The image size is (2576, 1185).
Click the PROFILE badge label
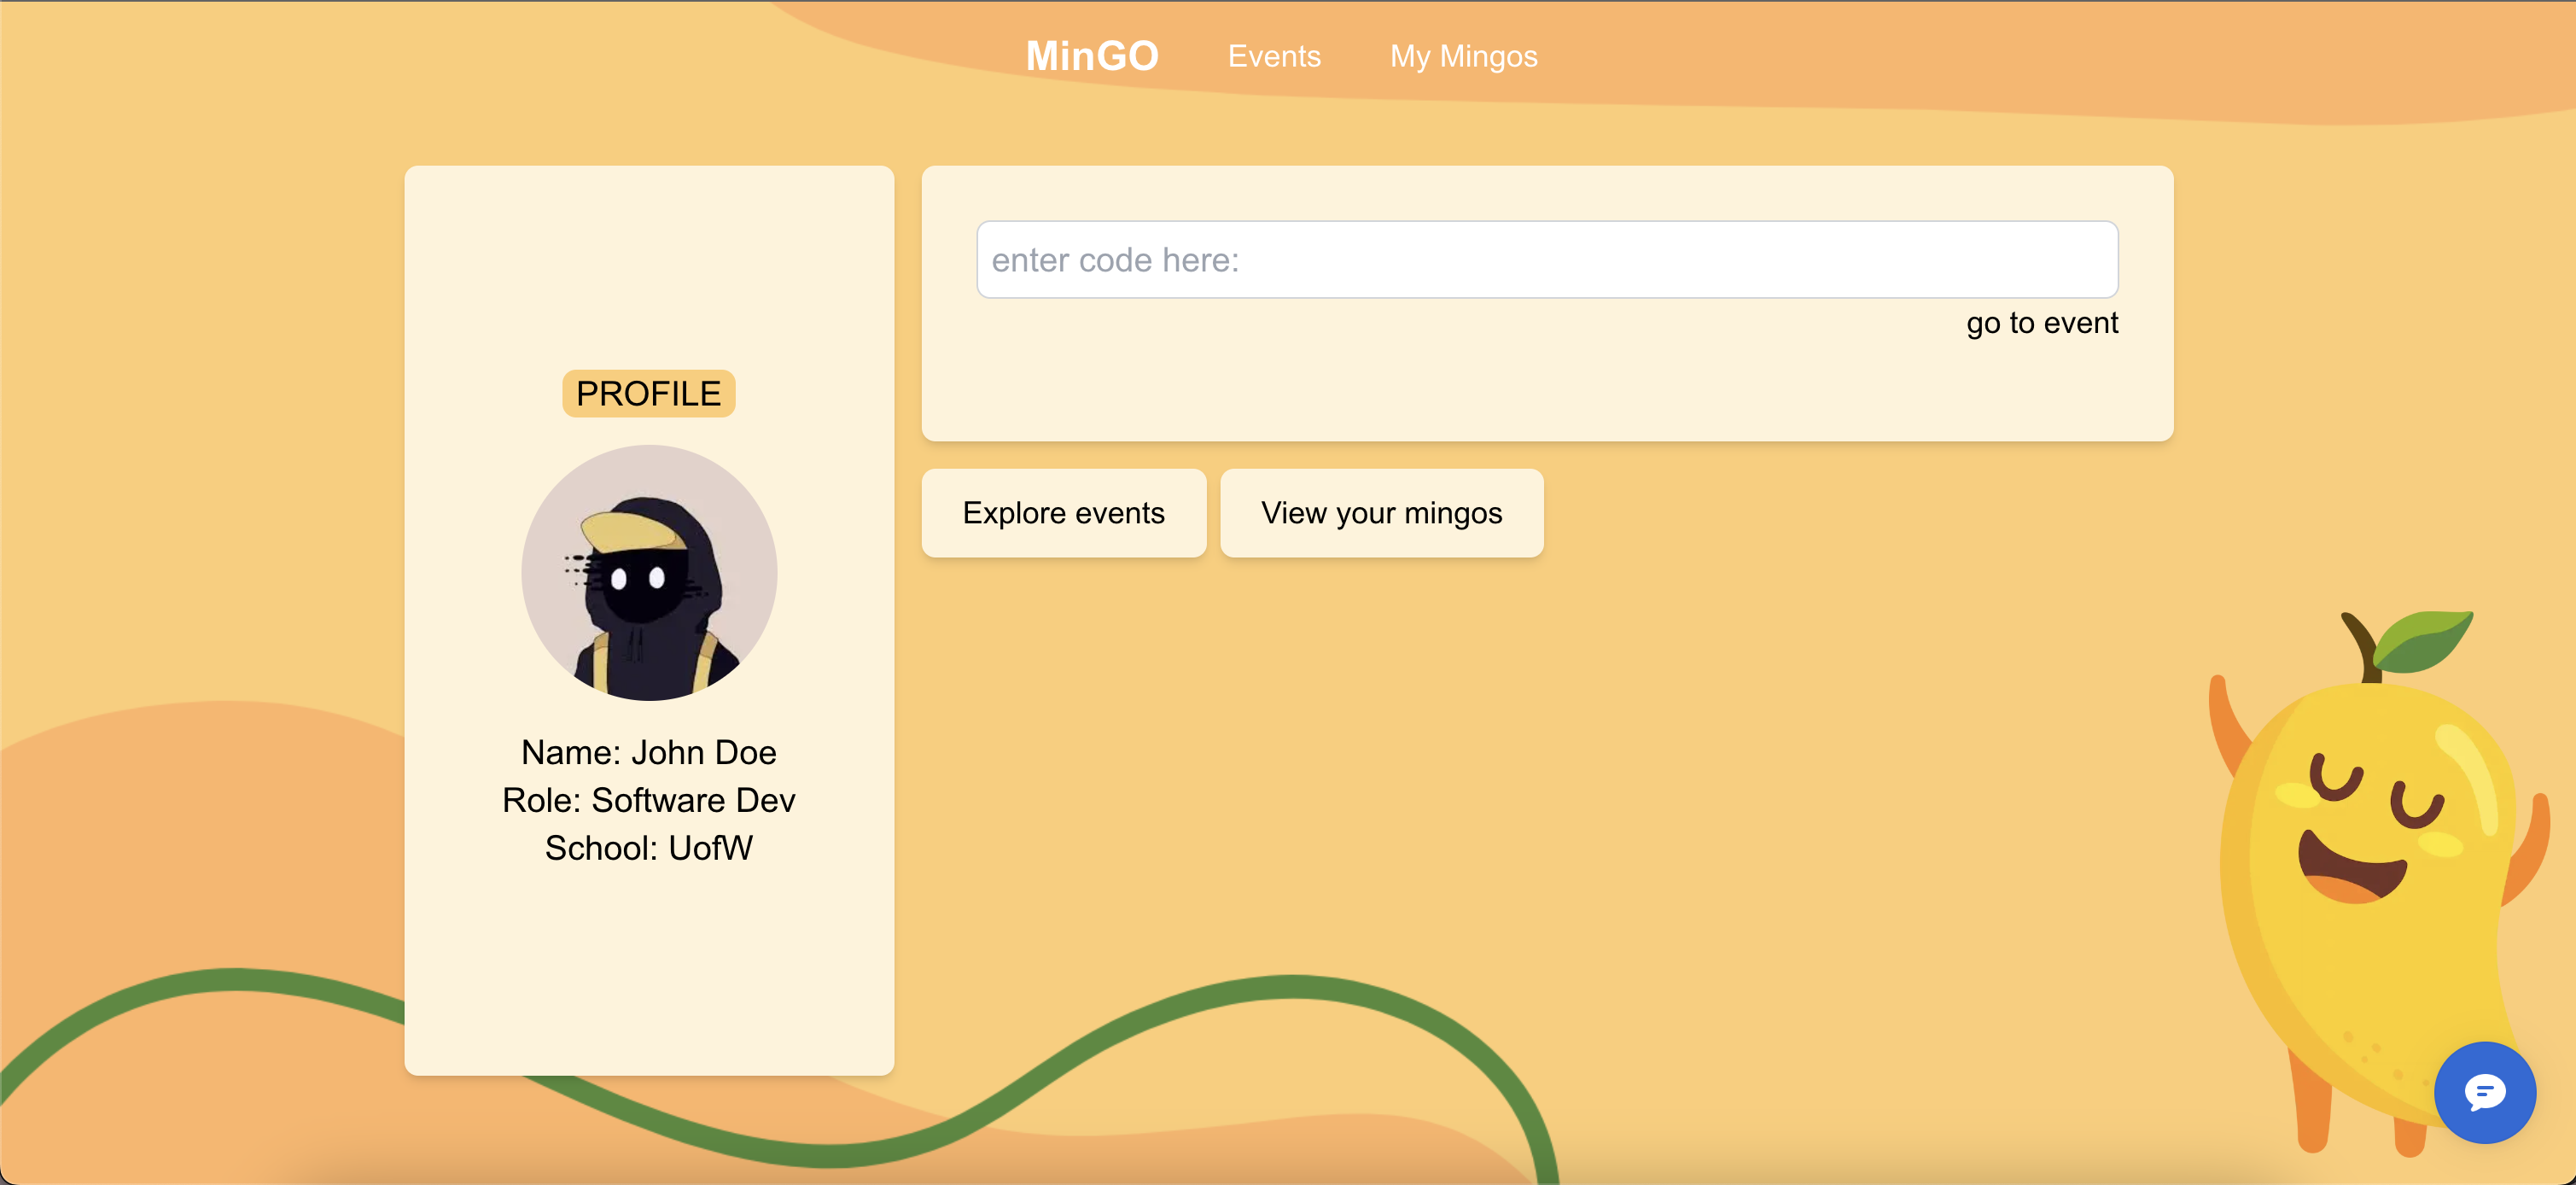click(648, 393)
